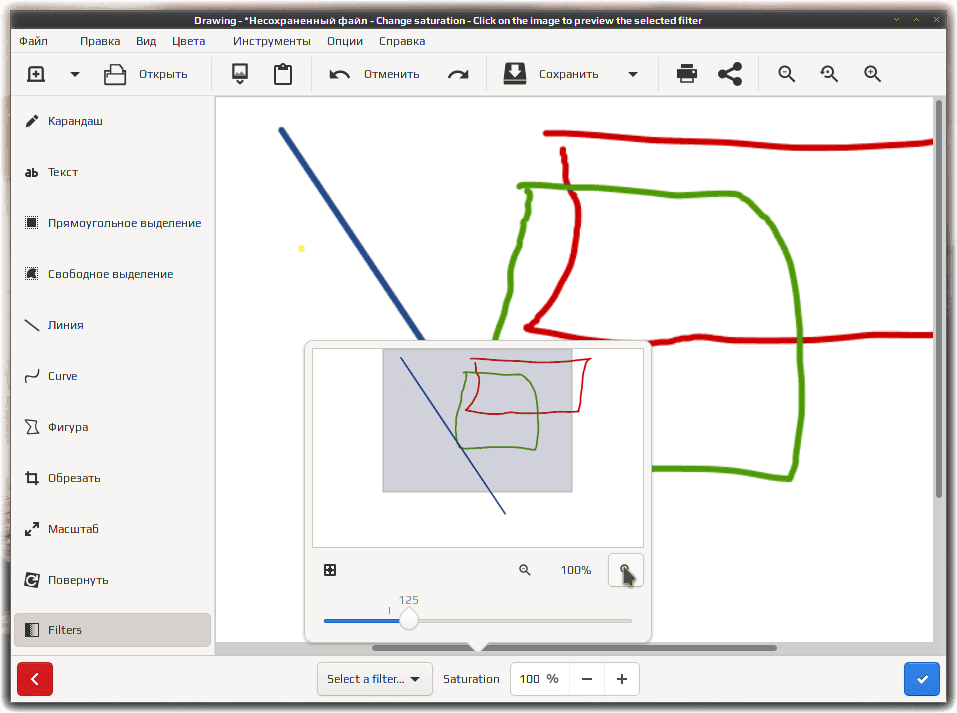Image resolution: width=957 pixels, height=713 pixels.
Task: Click the import image icon
Action: click(x=240, y=74)
